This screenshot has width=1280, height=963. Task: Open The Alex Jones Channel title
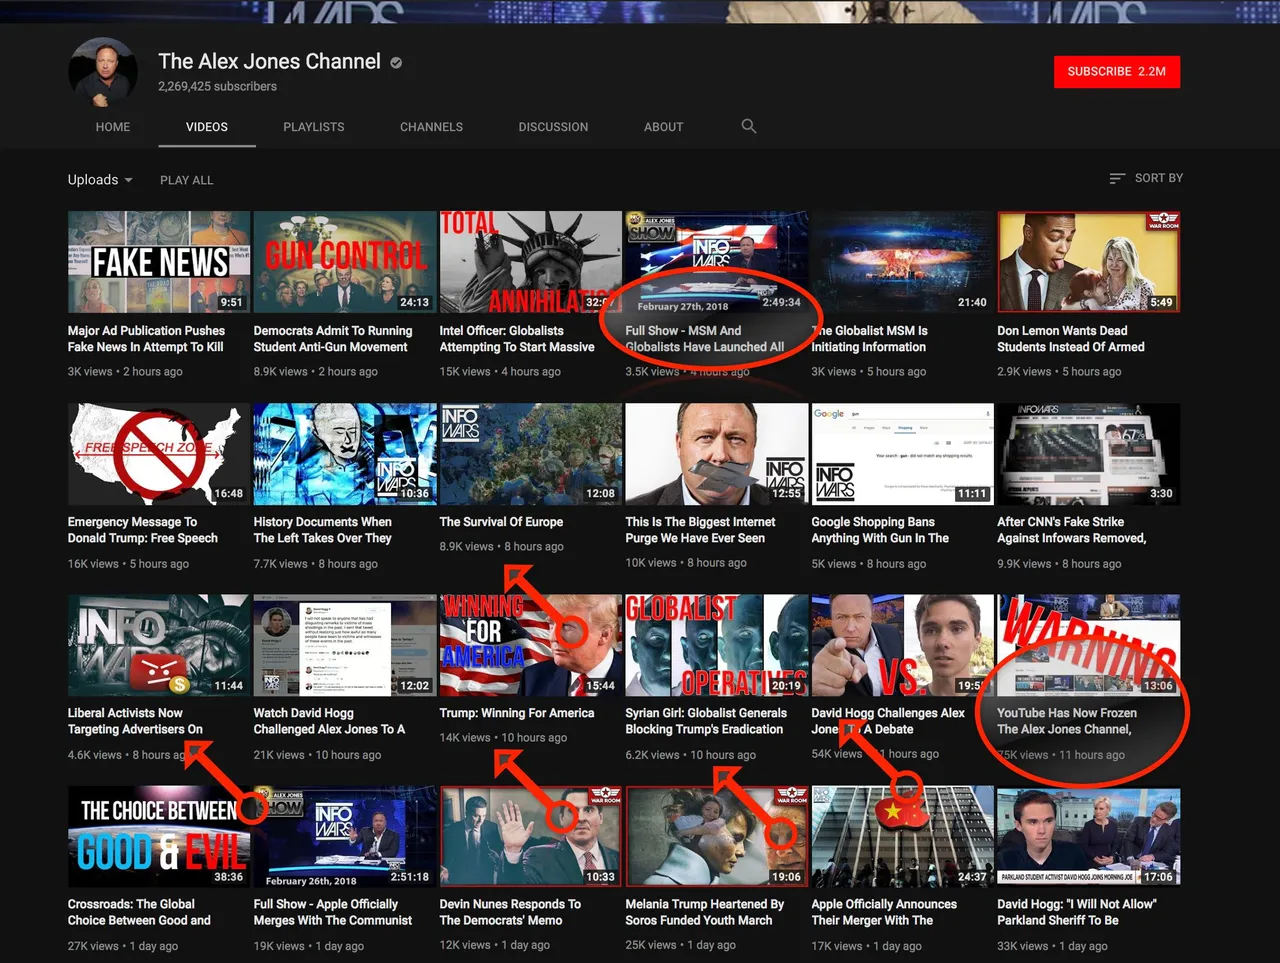pos(269,61)
